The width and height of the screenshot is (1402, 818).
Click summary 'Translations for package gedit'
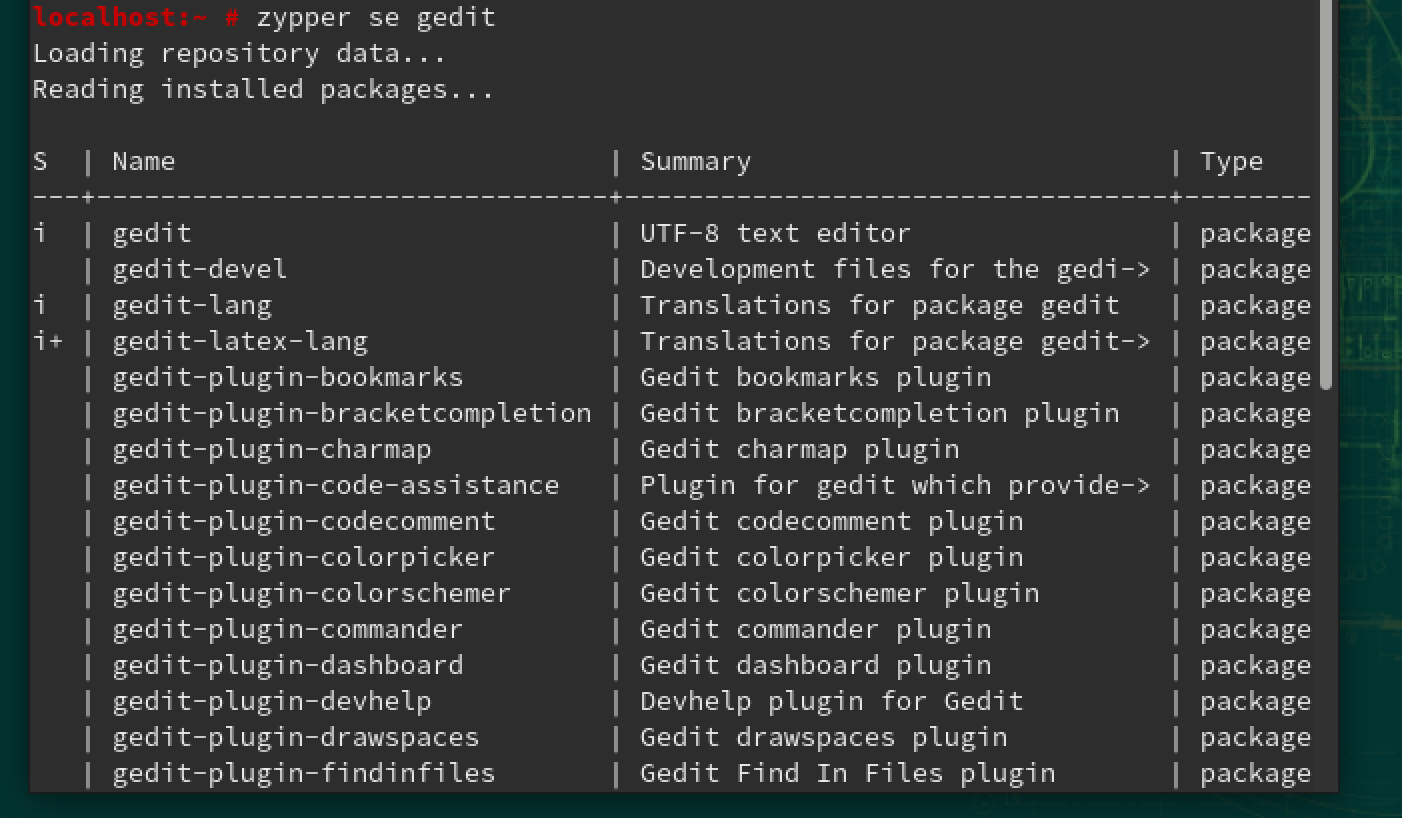click(x=880, y=306)
